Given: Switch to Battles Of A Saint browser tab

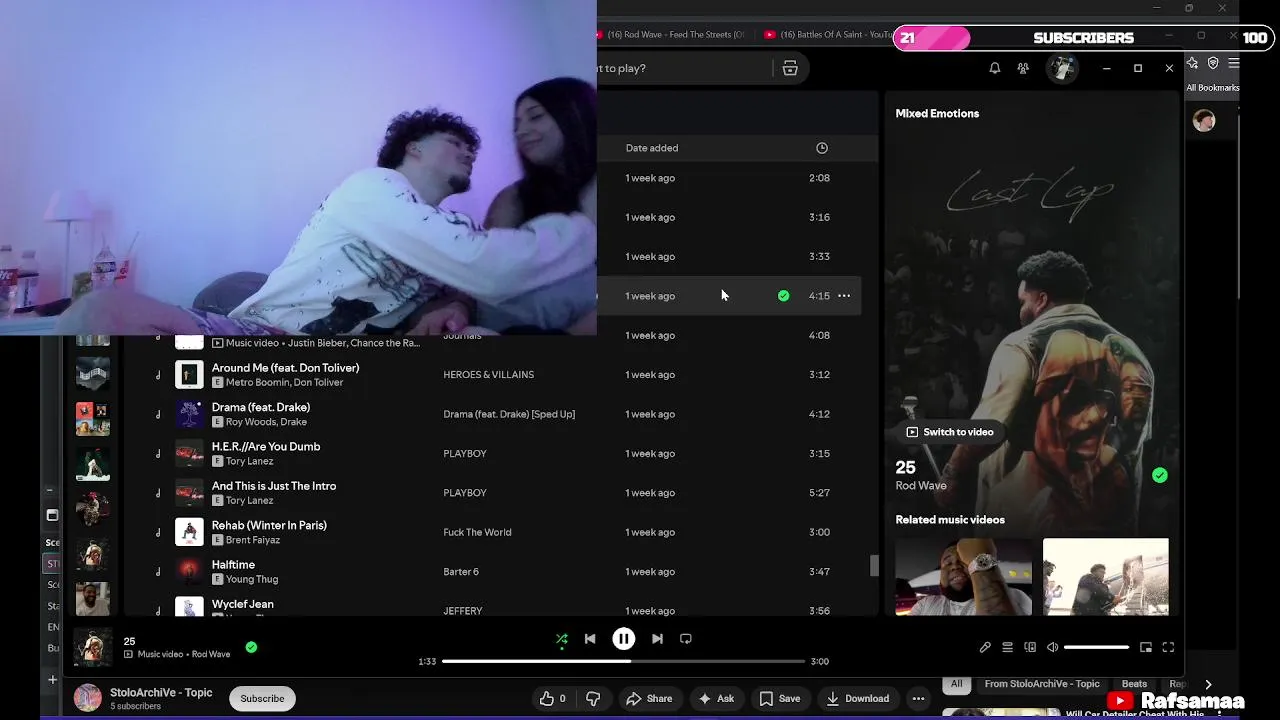Looking at the screenshot, I should point(829,35).
